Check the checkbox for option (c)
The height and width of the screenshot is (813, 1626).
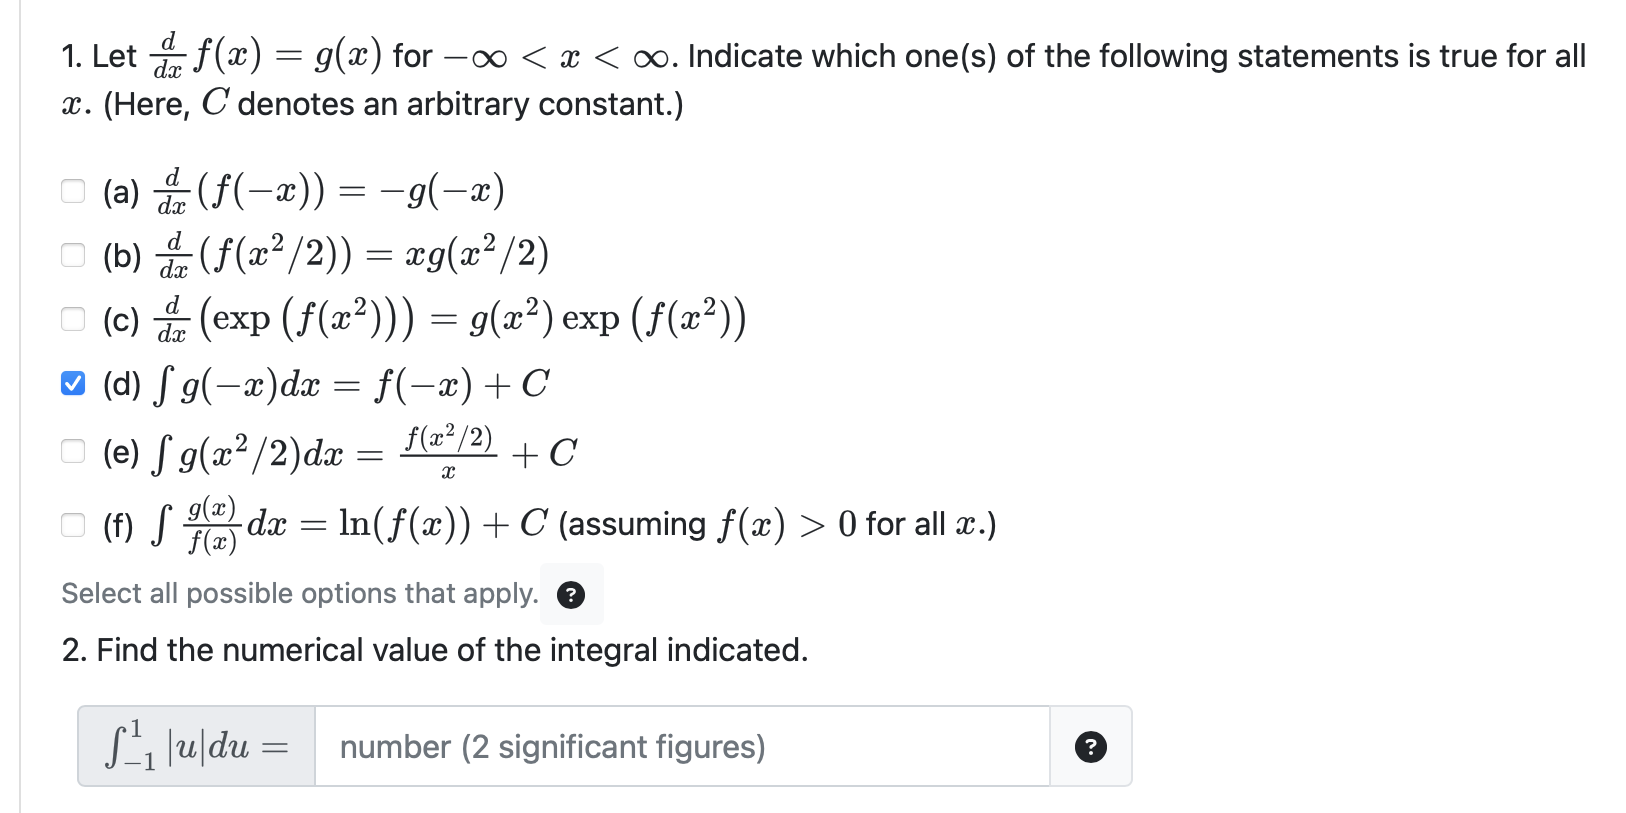pyautogui.click(x=73, y=319)
